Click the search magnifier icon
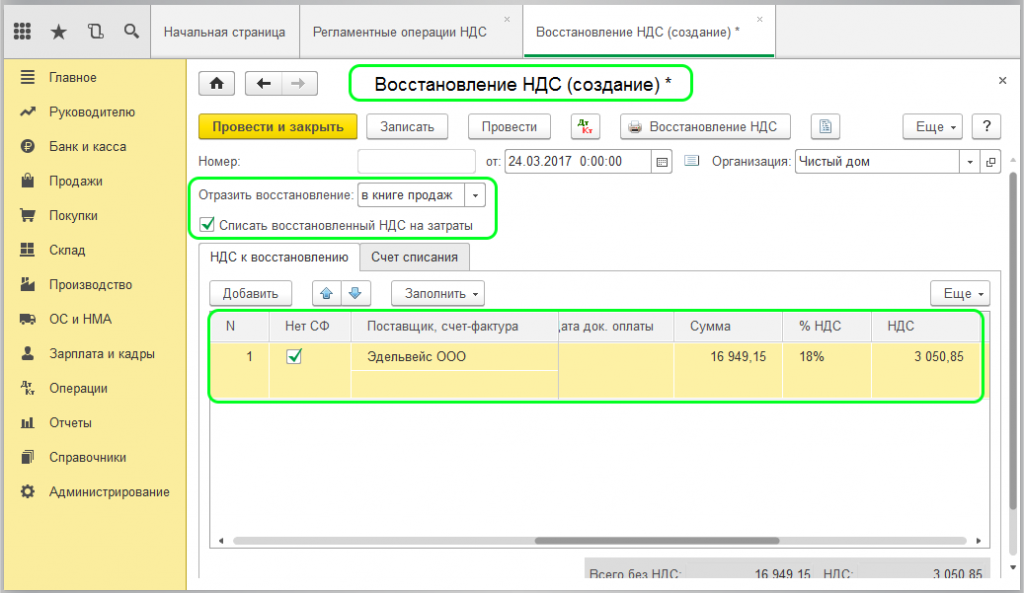The image size is (1024, 593). [130, 32]
